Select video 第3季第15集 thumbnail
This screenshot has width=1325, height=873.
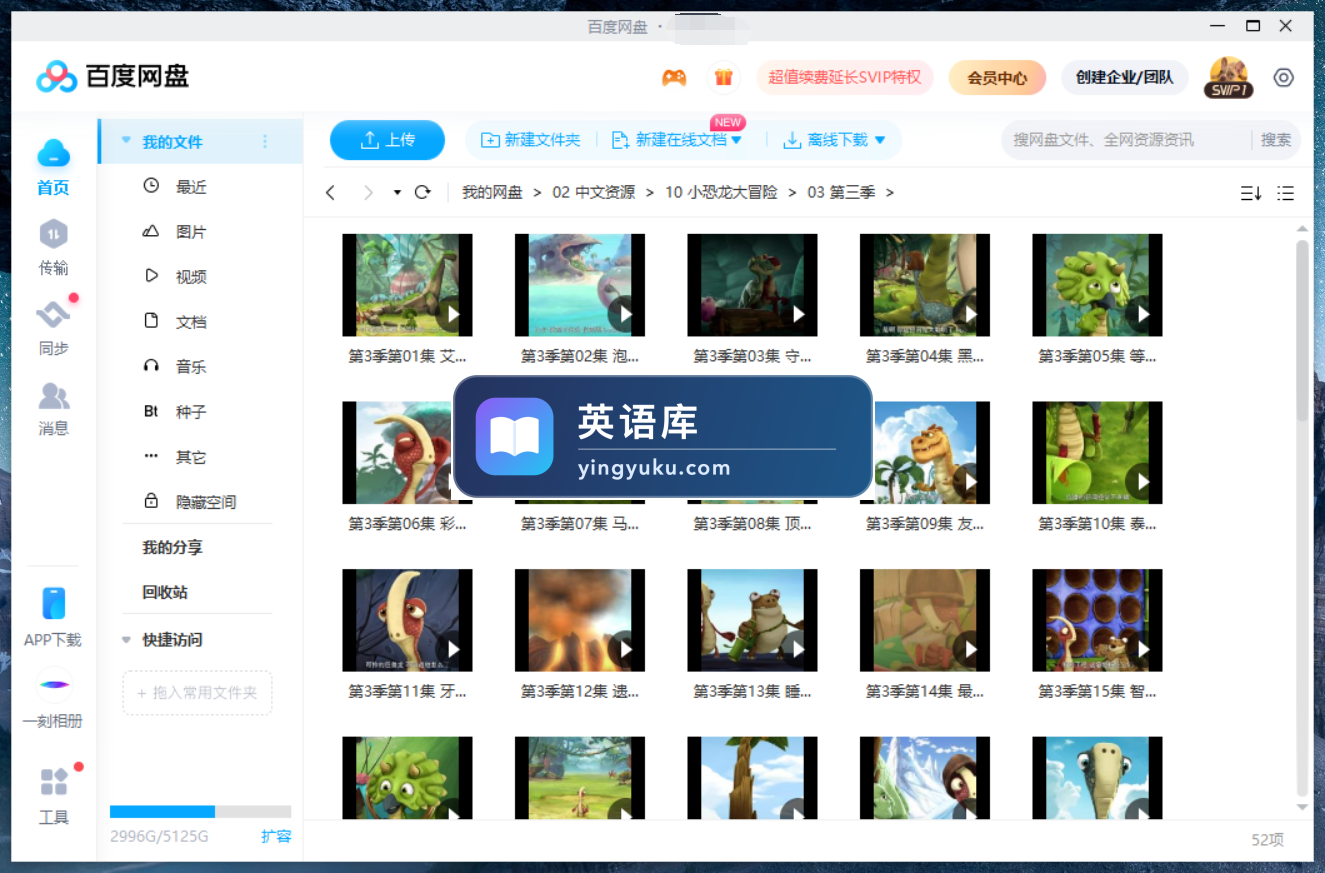click(x=1097, y=620)
